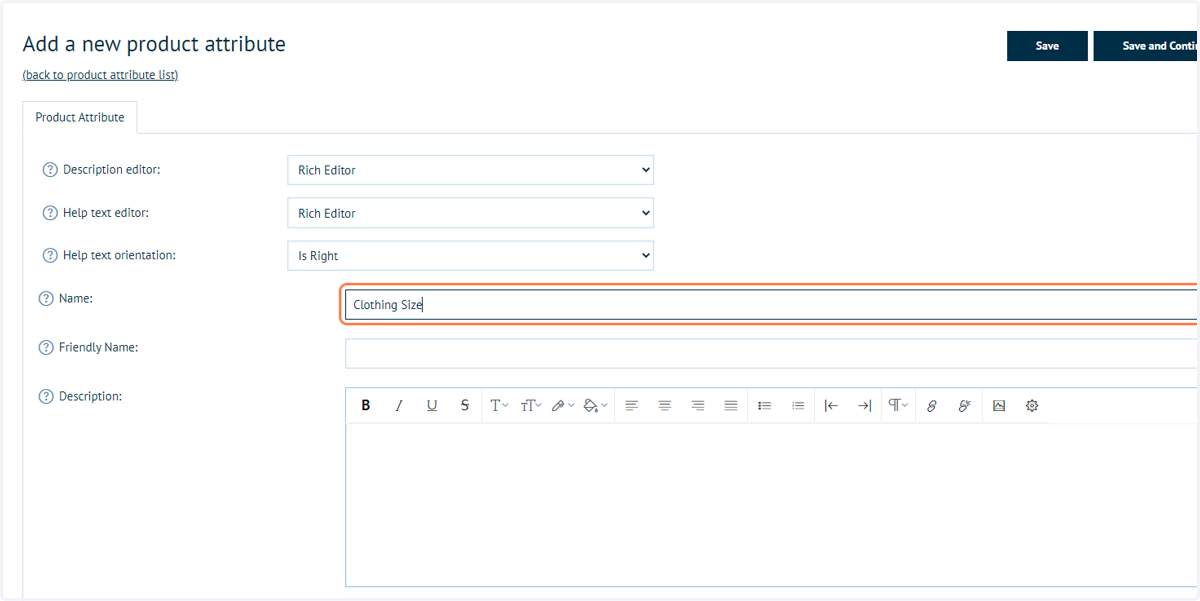Open the background fill color picker
The width and height of the screenshot is (1200, 601).
(595, 406)
